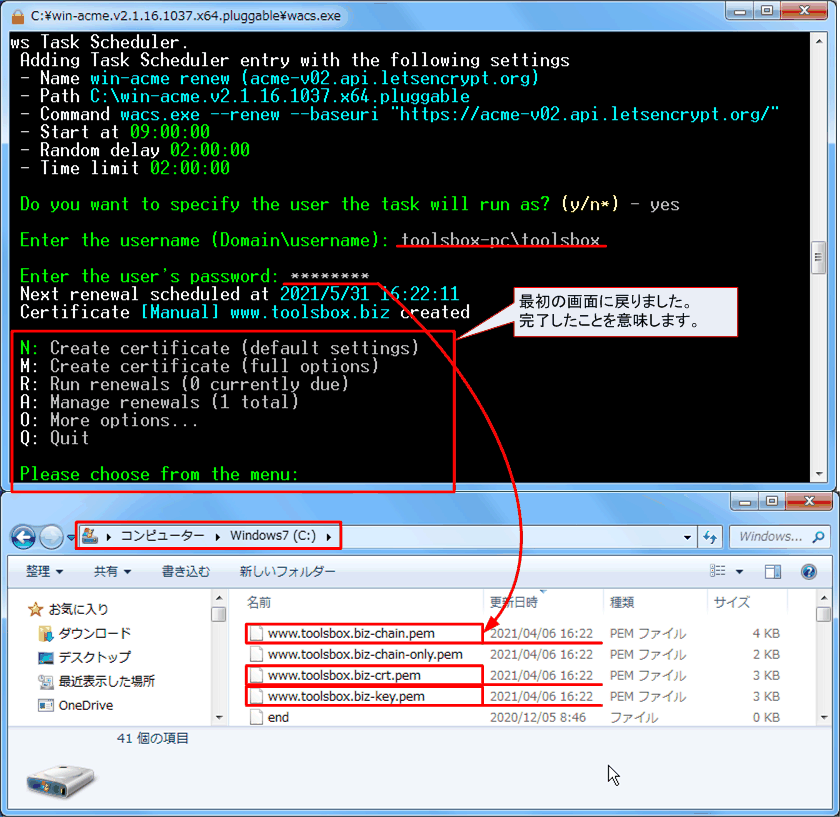Select the file www.toolsbox.biz-chain.pem

click(351, 634)
